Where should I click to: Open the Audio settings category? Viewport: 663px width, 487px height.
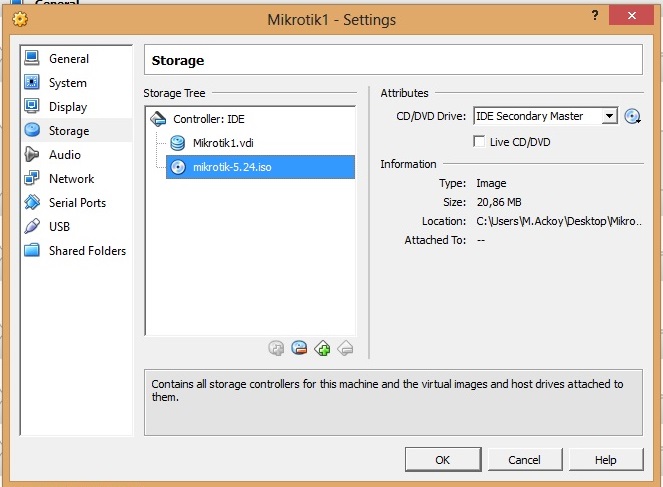77,154
